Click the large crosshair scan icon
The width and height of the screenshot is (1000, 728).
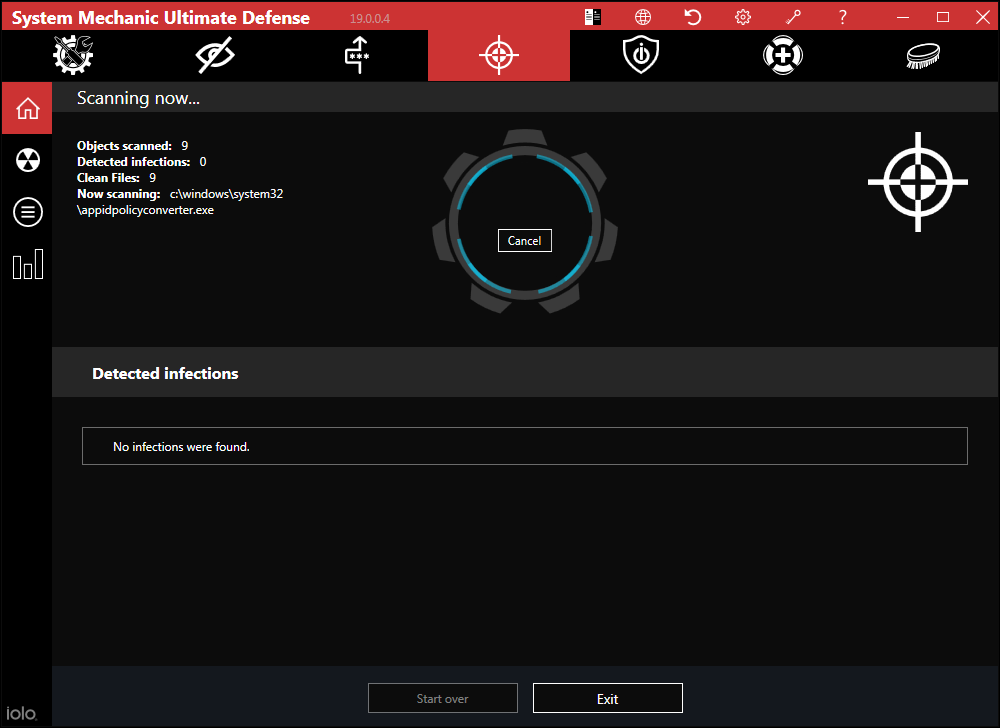pos(918,182)
